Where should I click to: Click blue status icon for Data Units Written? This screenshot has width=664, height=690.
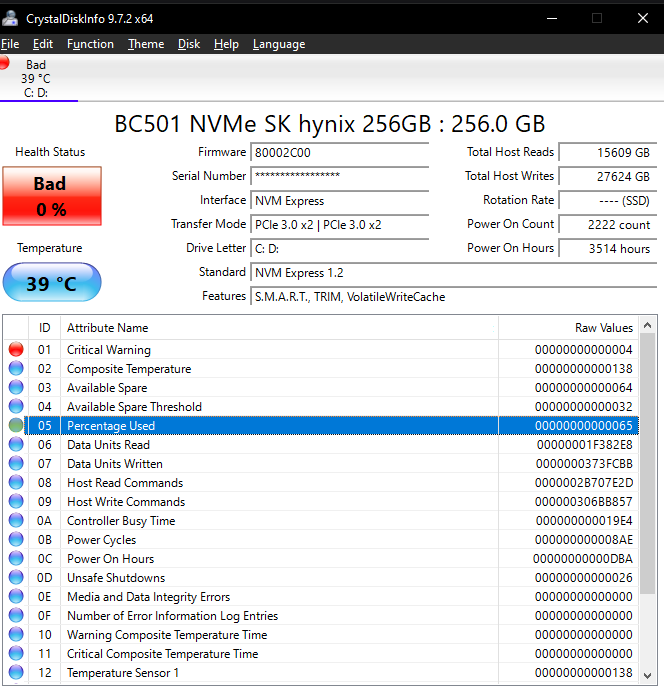point(16,463)
